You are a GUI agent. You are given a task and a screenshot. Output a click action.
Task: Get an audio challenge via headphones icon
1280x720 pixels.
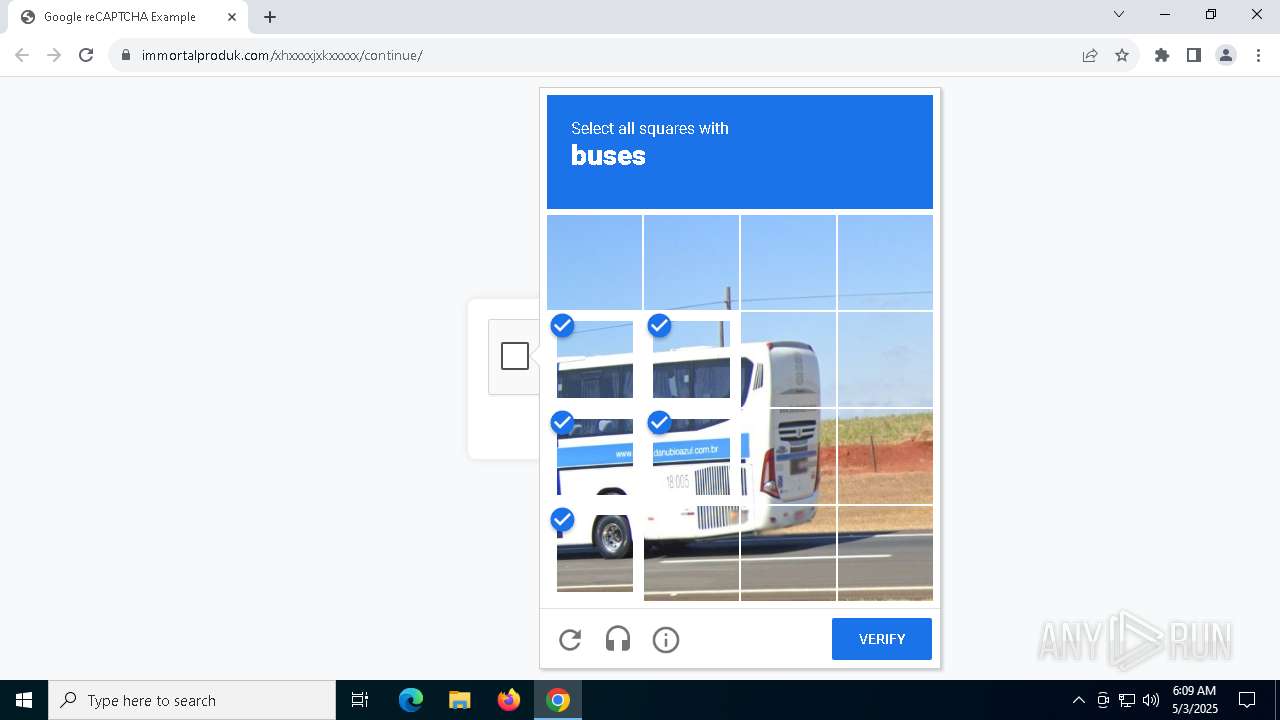click(618, 639)
